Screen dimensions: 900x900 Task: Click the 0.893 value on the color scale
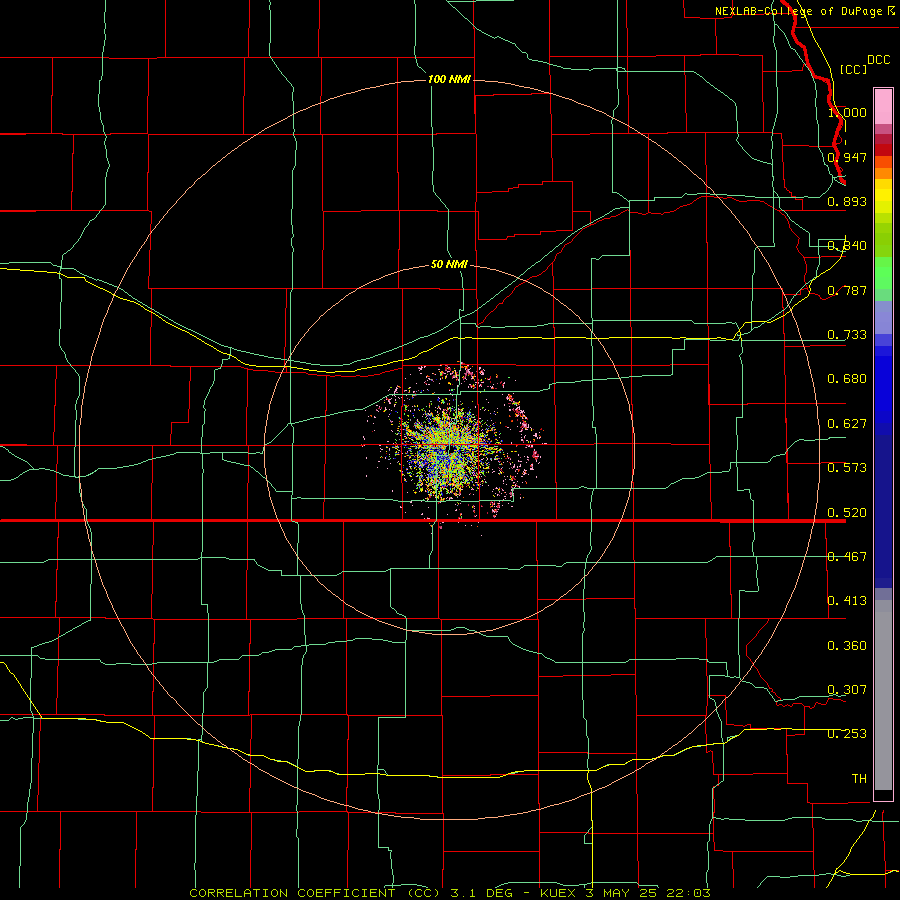847,201
